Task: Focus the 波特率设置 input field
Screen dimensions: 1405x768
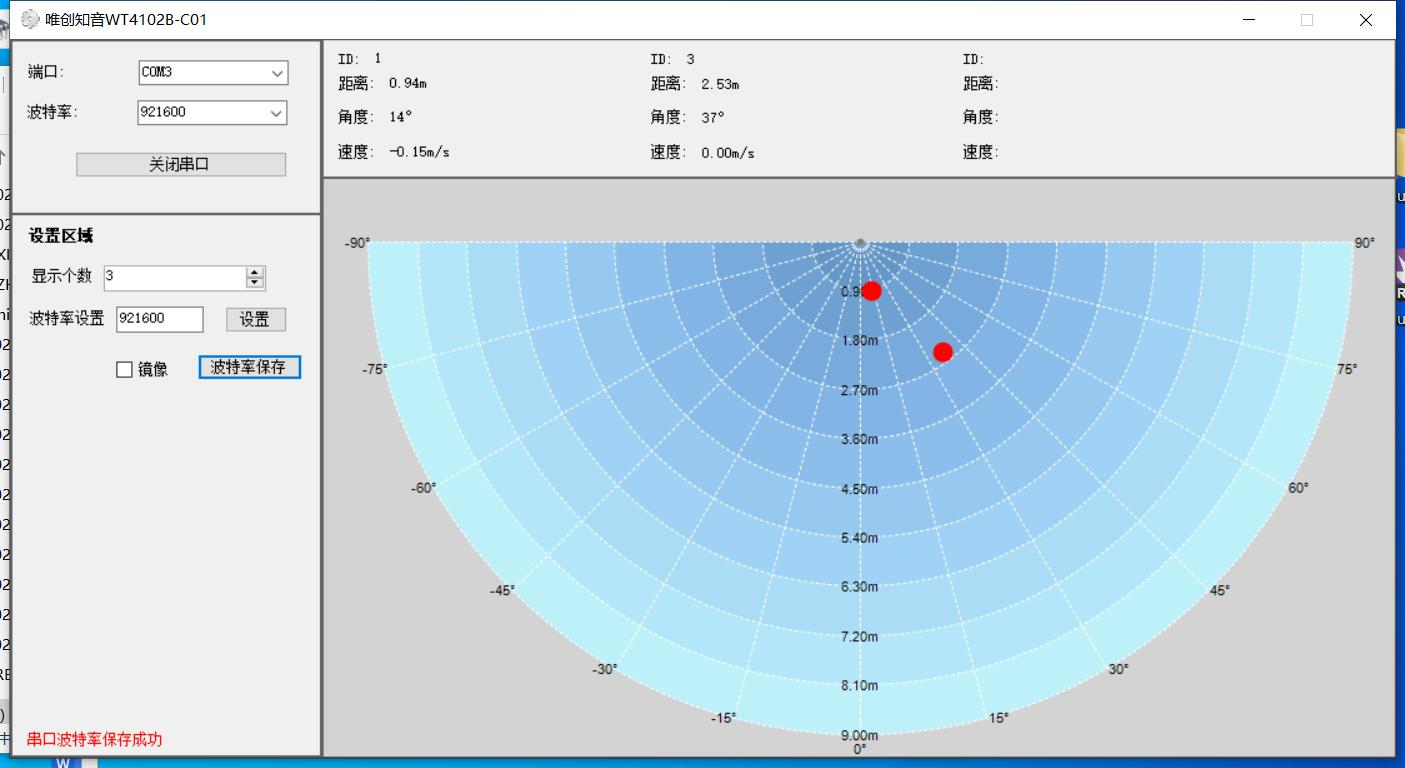Action: (159, 319)
